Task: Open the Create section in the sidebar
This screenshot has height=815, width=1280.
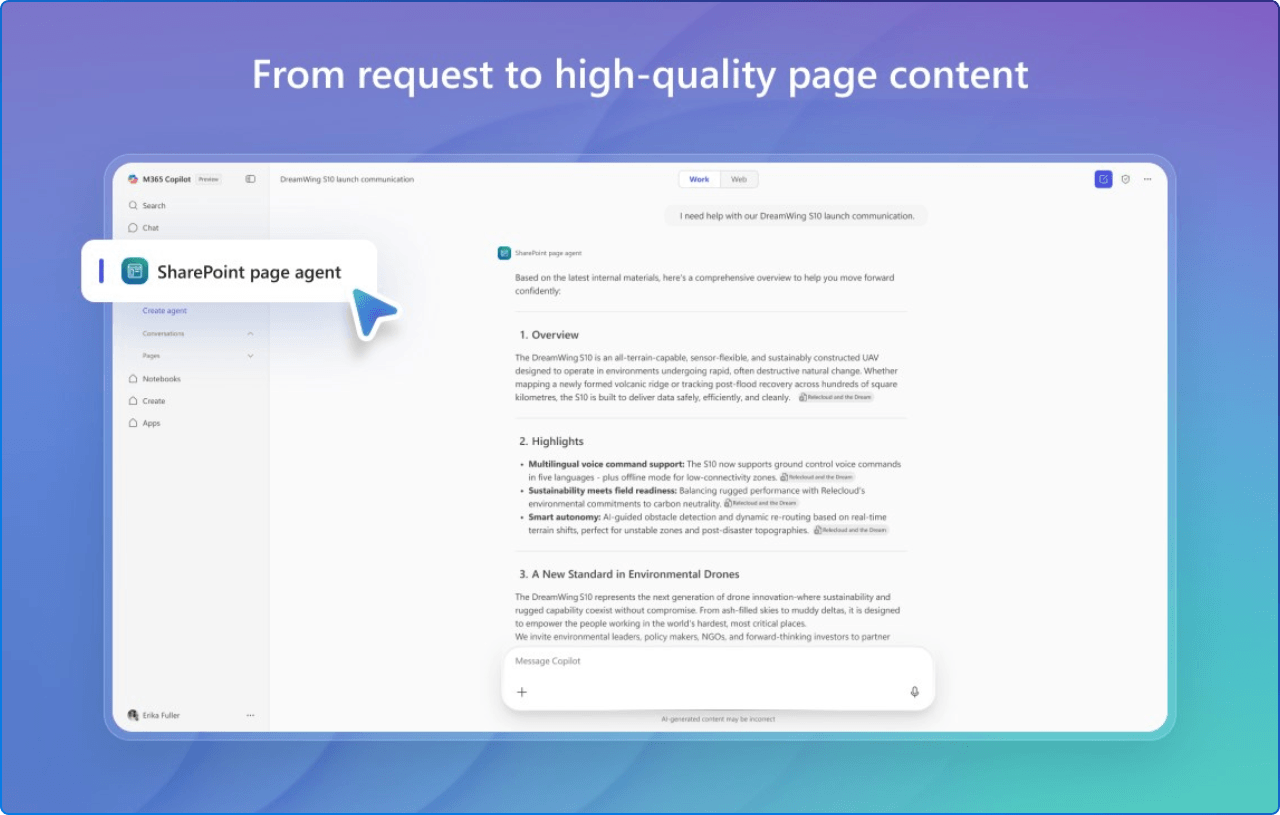Action: 152,400
